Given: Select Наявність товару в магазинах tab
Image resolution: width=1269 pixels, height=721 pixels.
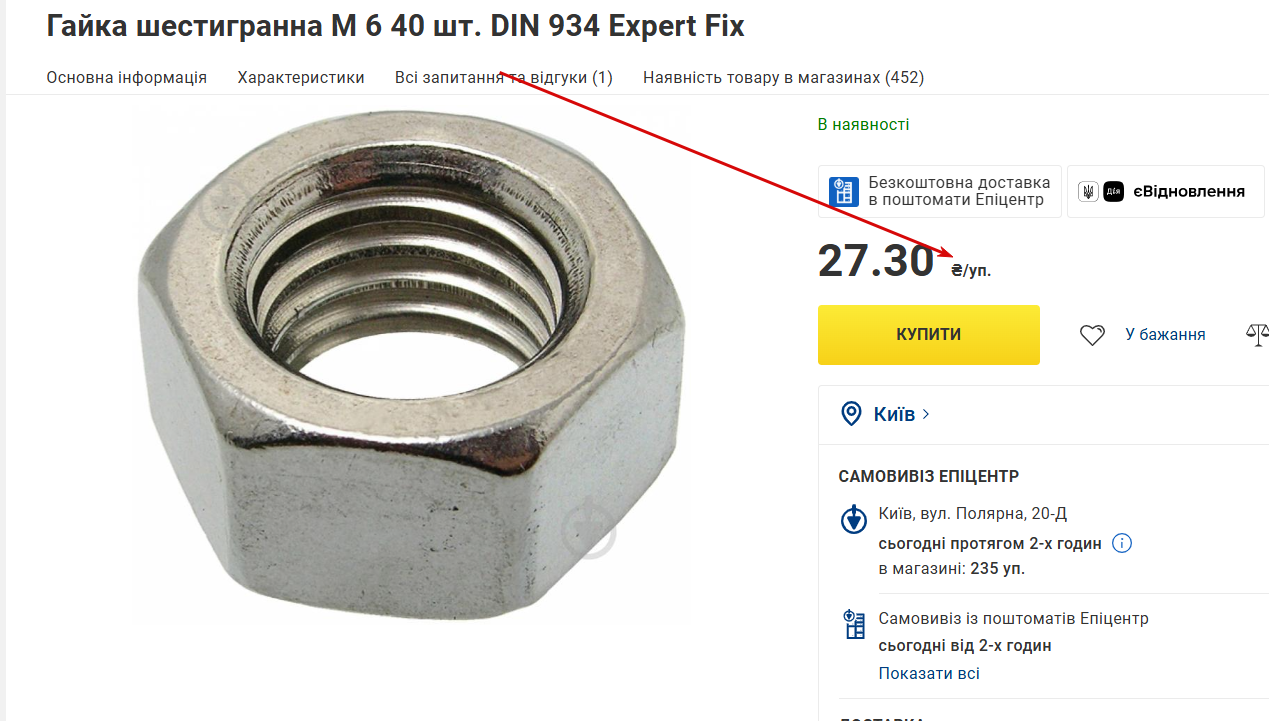Looking at the screenshot, I should coord(783,77).
